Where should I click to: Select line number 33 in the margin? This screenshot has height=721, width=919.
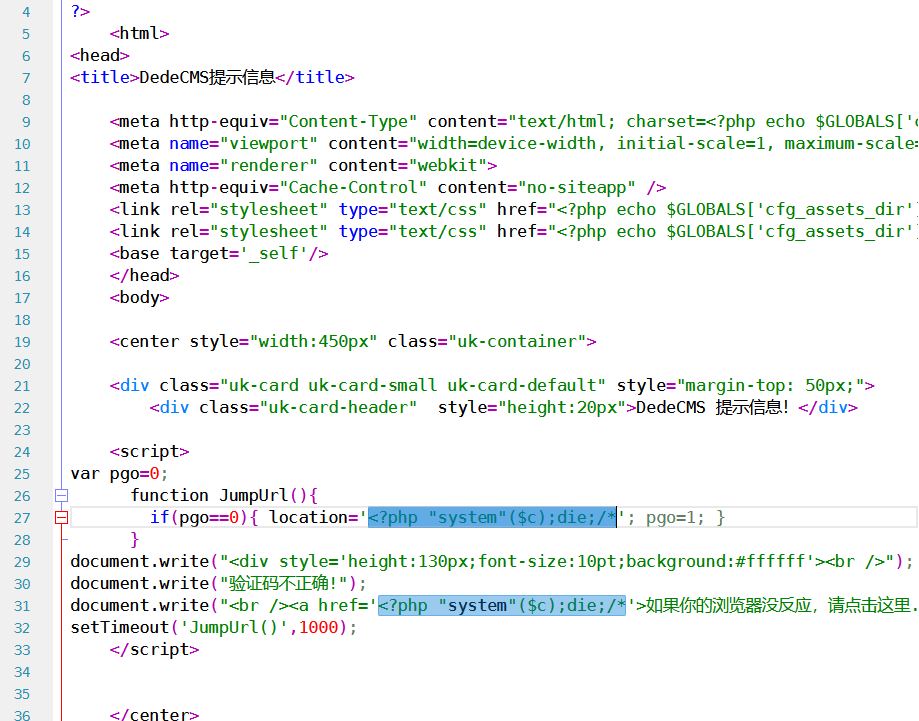pos(22,650)
